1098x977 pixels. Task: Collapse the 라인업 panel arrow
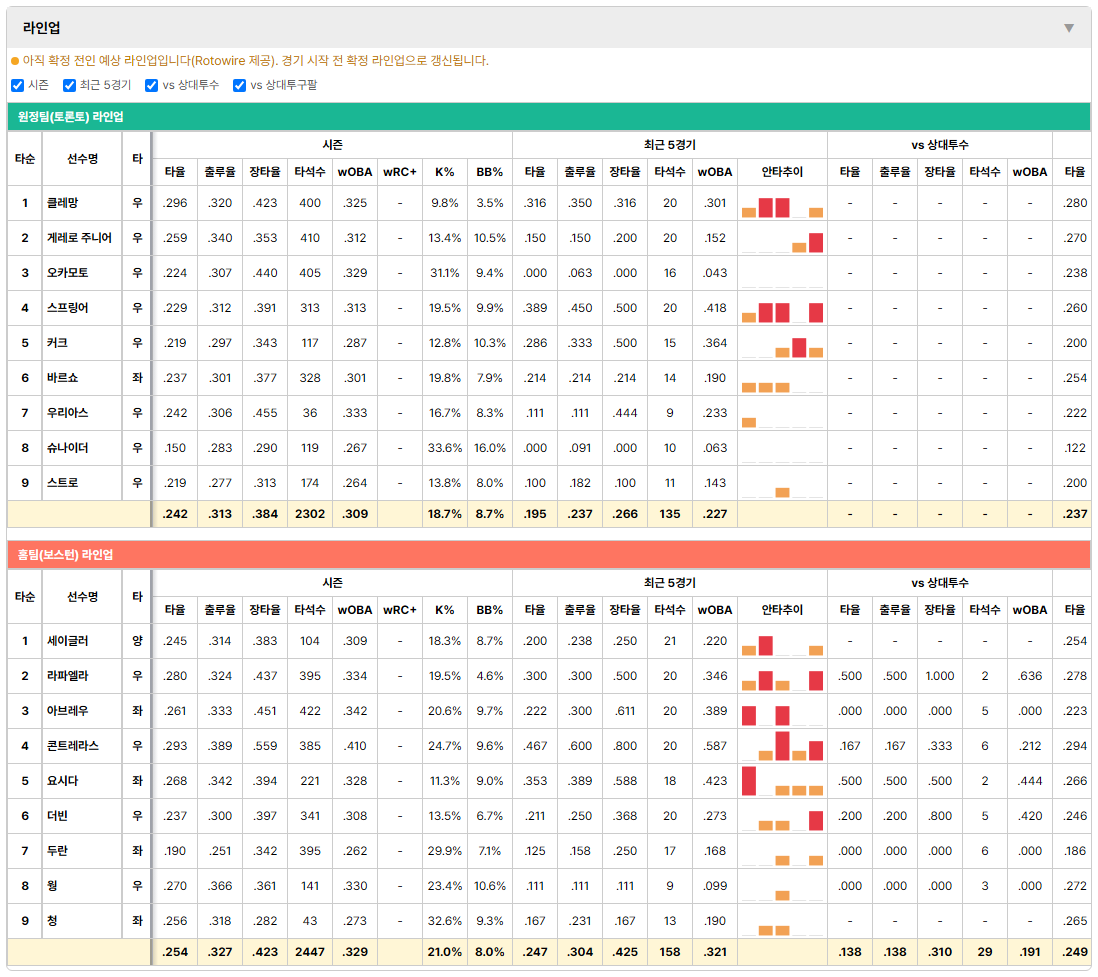coord(1069,28)
